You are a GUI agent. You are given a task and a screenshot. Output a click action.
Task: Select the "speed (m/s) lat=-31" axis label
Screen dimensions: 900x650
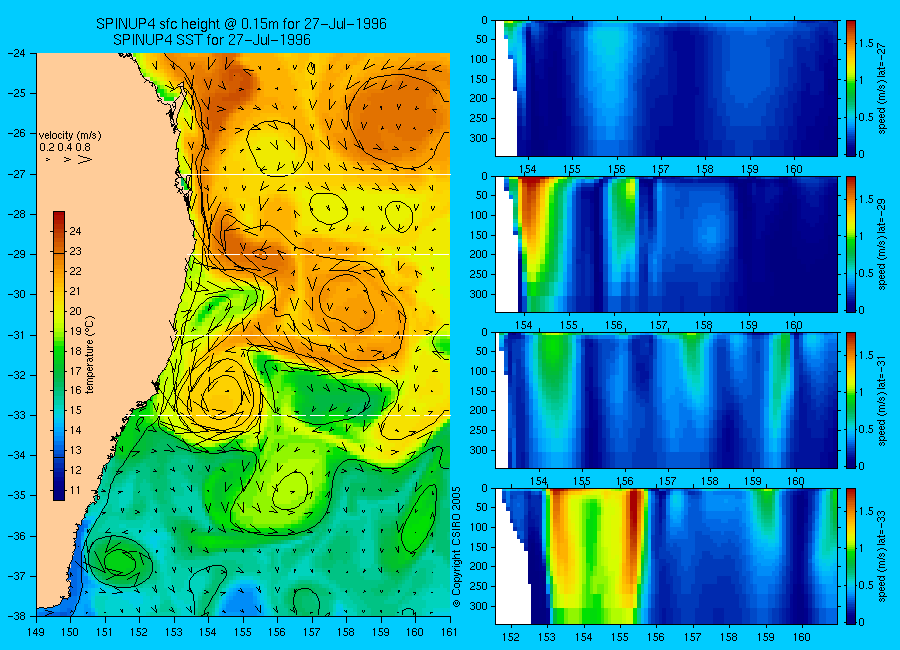(882, 400)
